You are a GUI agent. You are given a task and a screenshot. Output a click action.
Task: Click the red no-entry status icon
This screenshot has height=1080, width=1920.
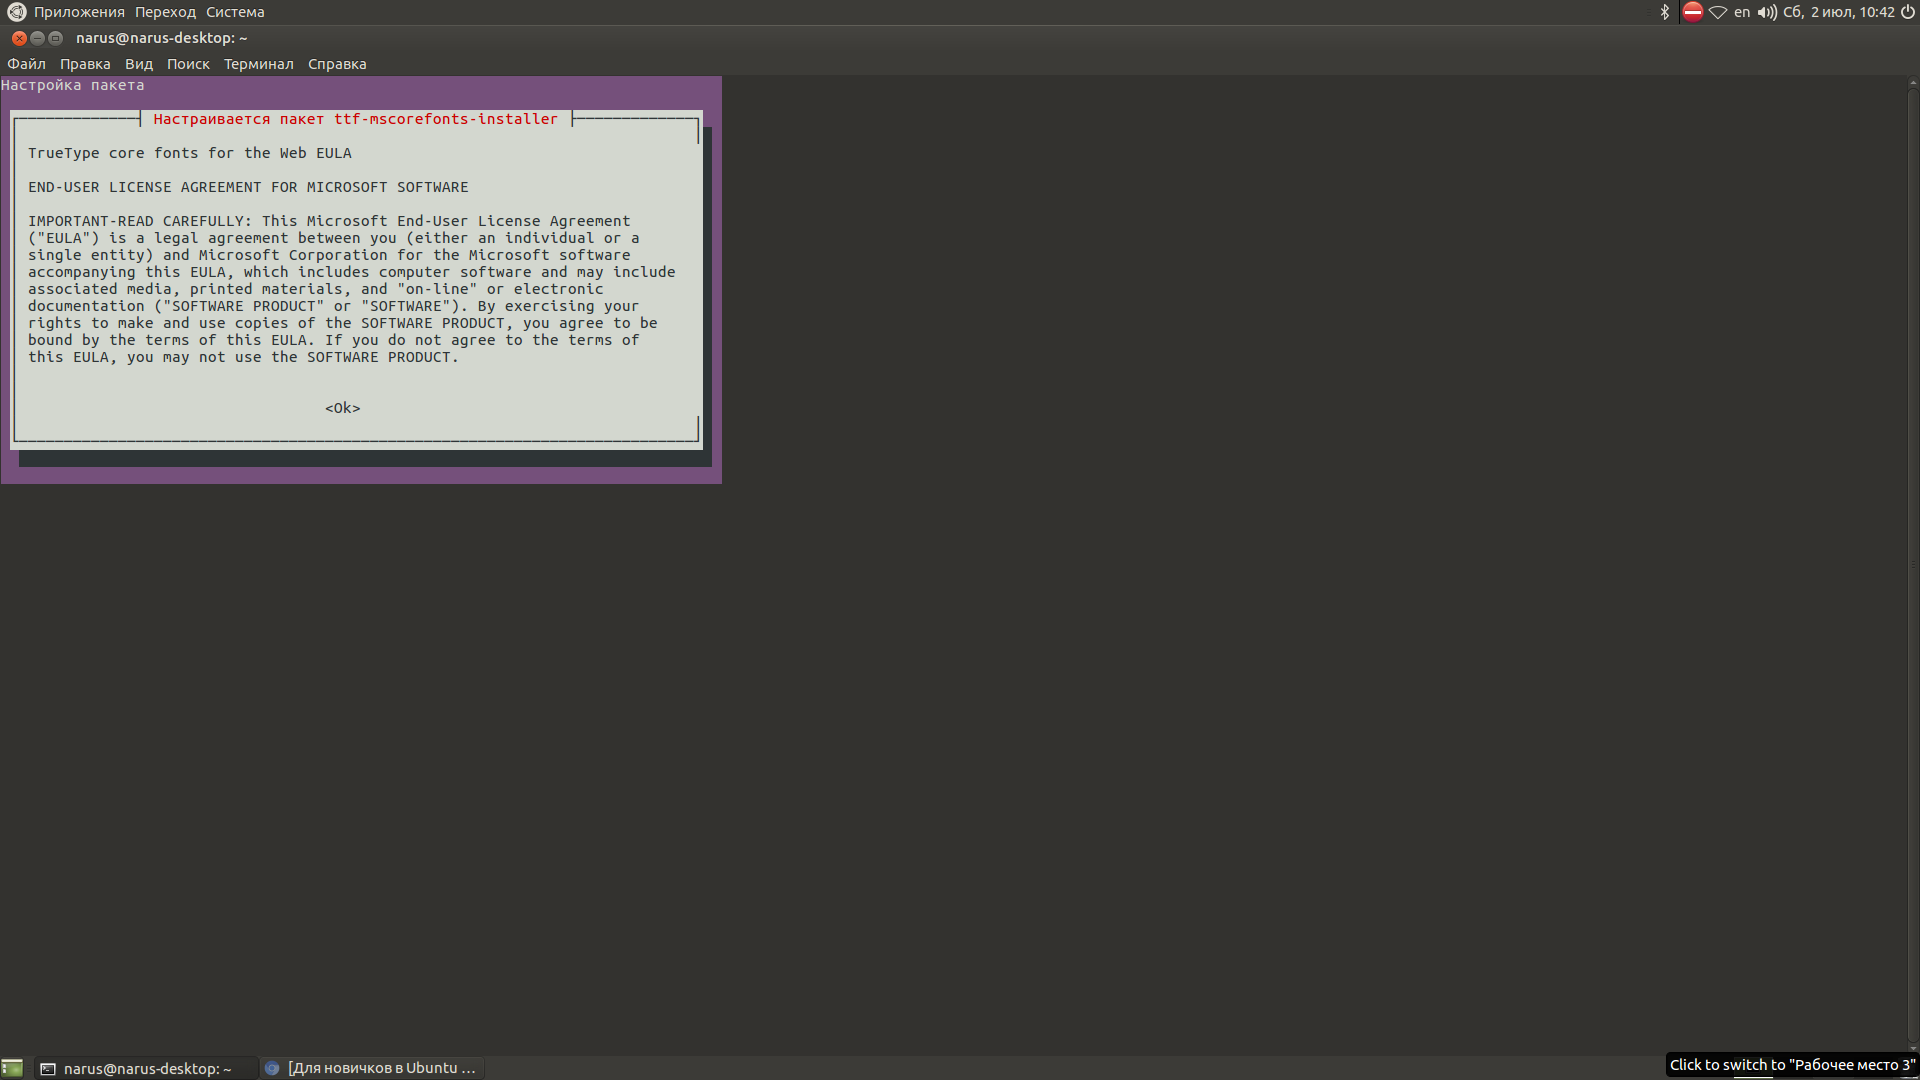point(1692,12)
